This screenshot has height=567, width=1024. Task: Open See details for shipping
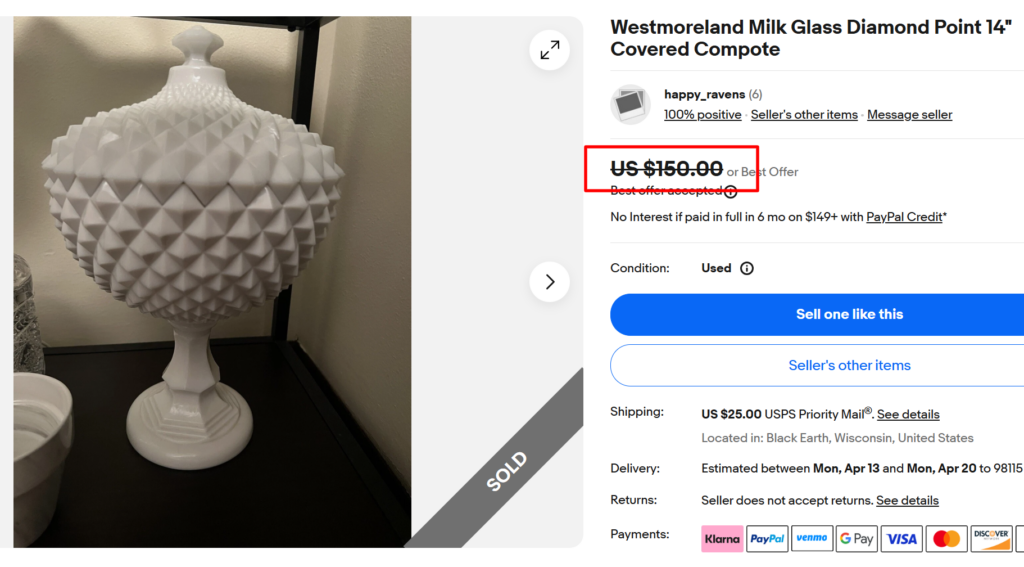(x=908, y=415)
